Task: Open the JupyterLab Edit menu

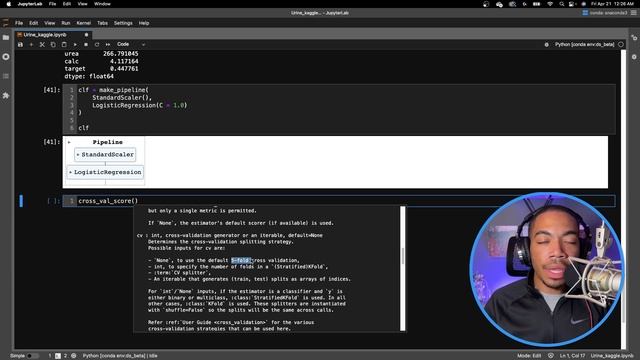Action: [x=33, y=23]
